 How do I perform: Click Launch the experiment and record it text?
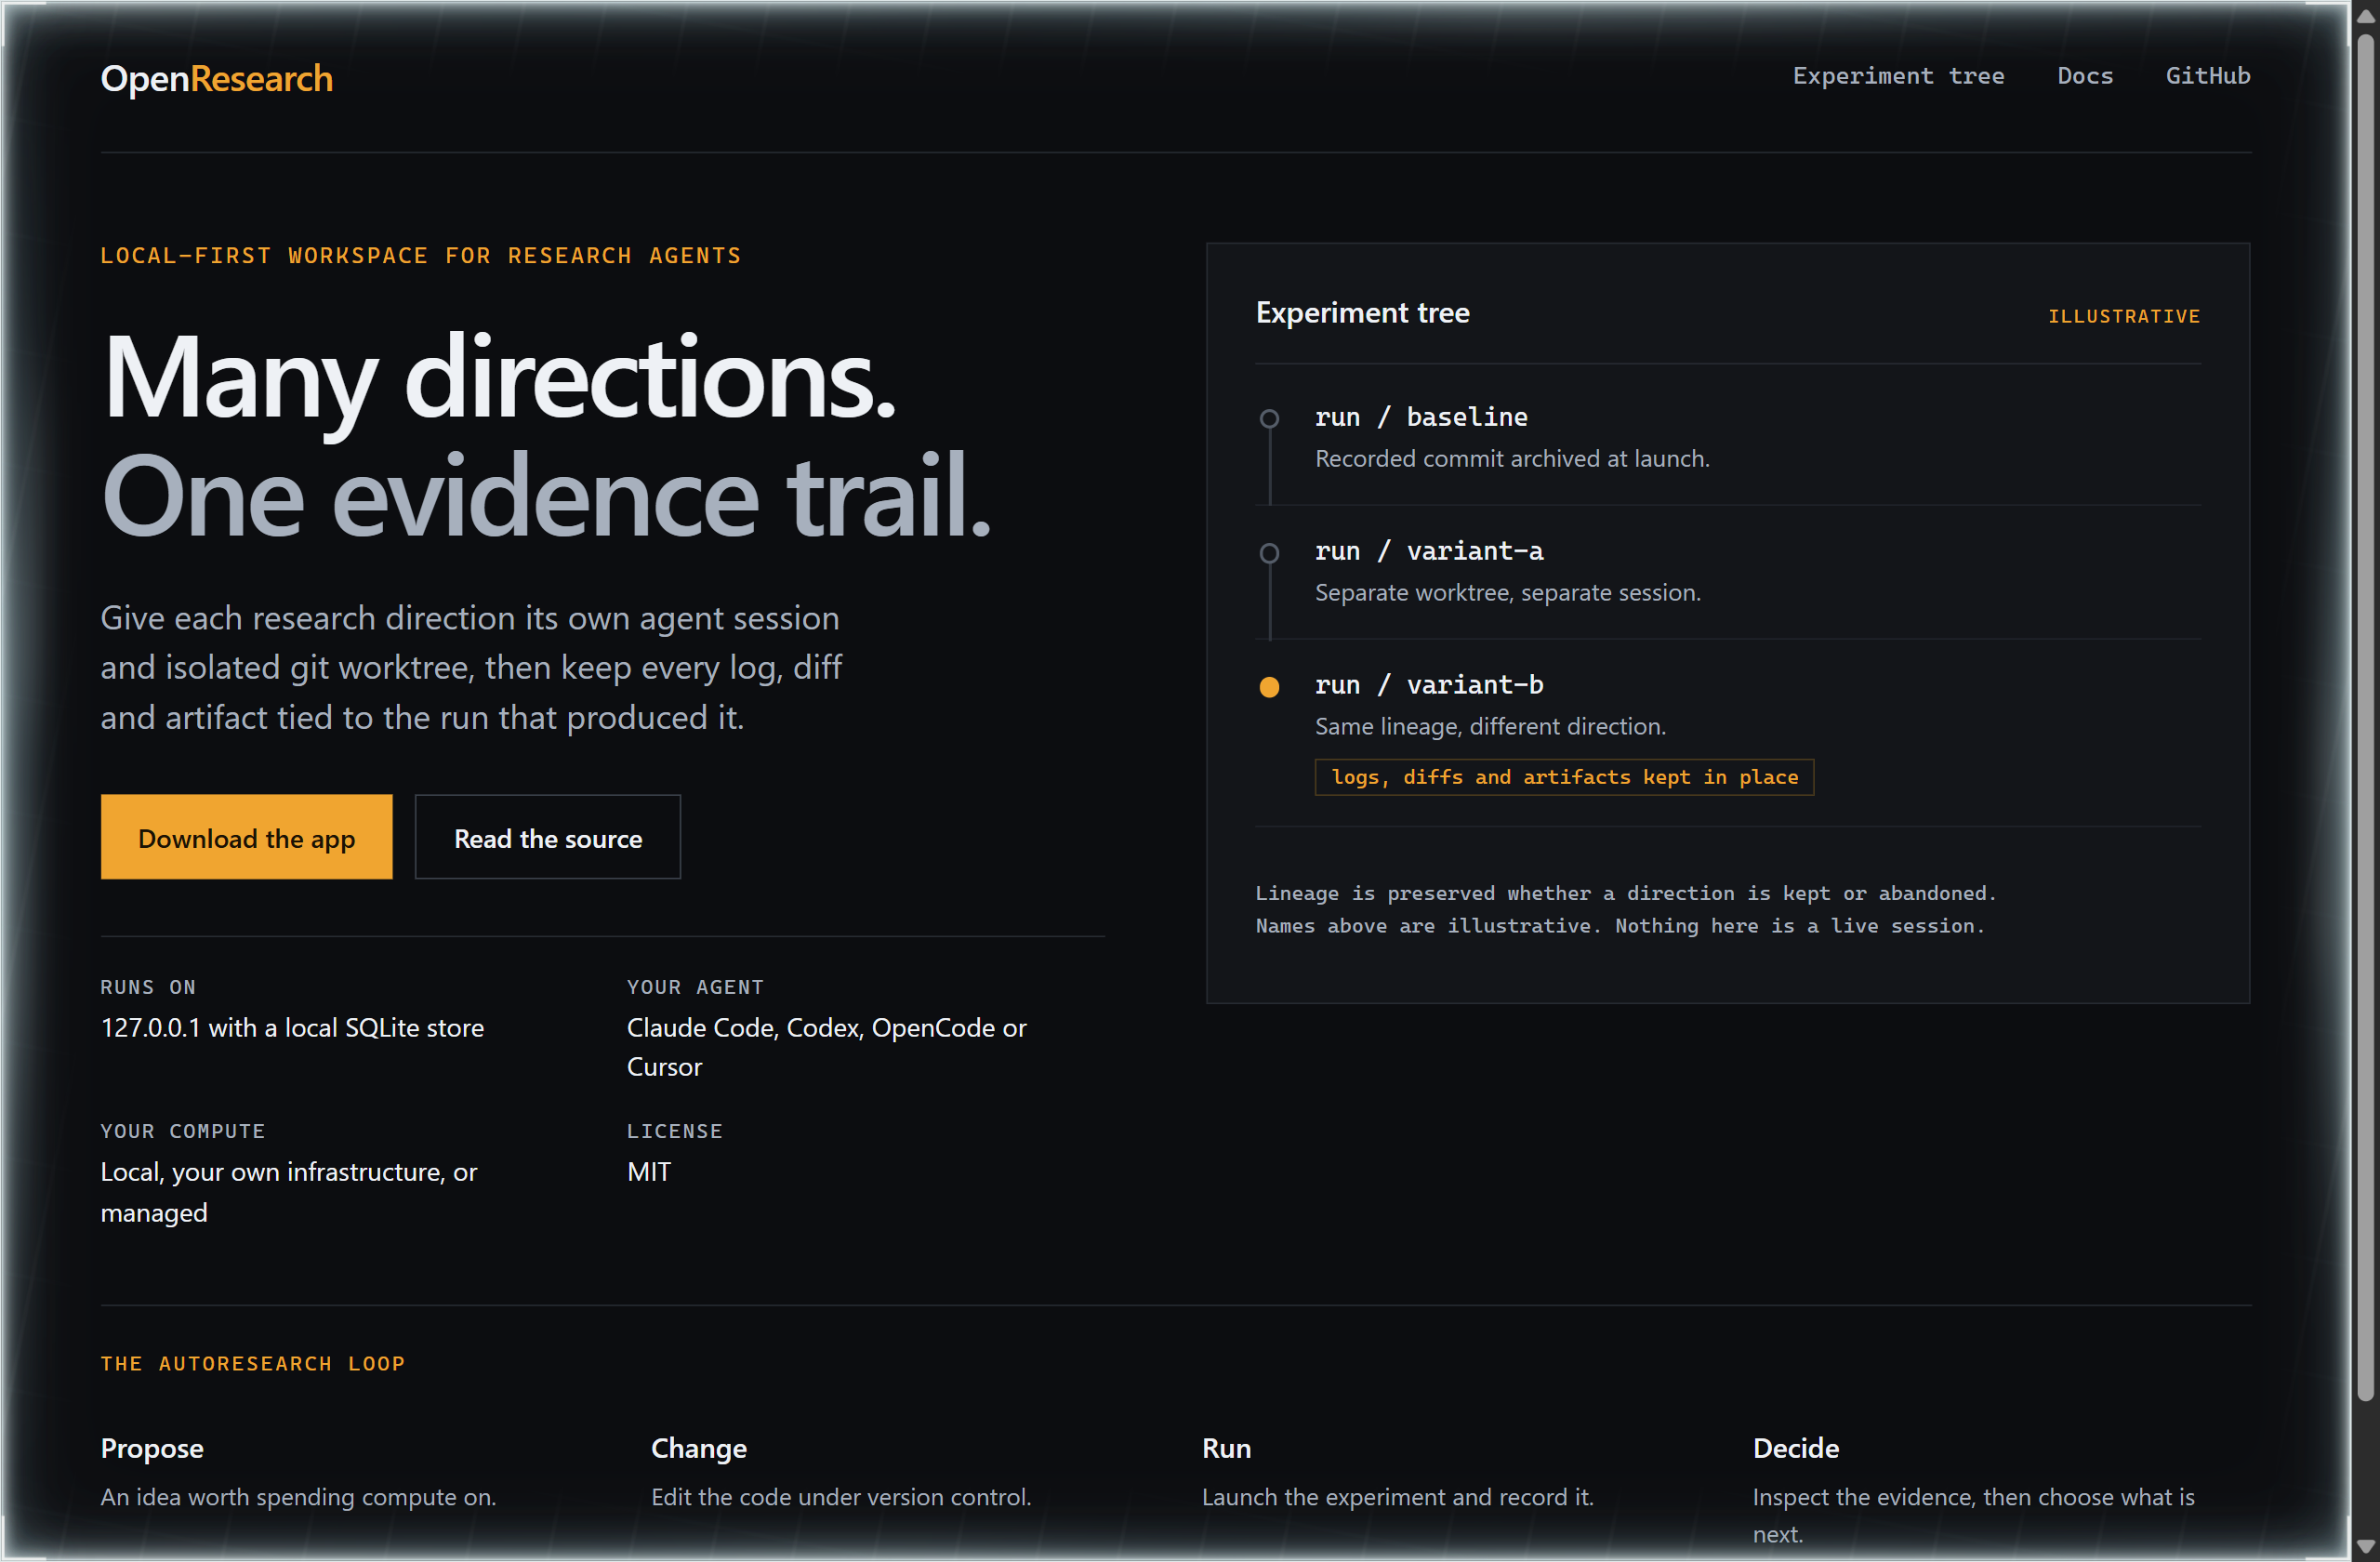[x=1397, y=1496]
